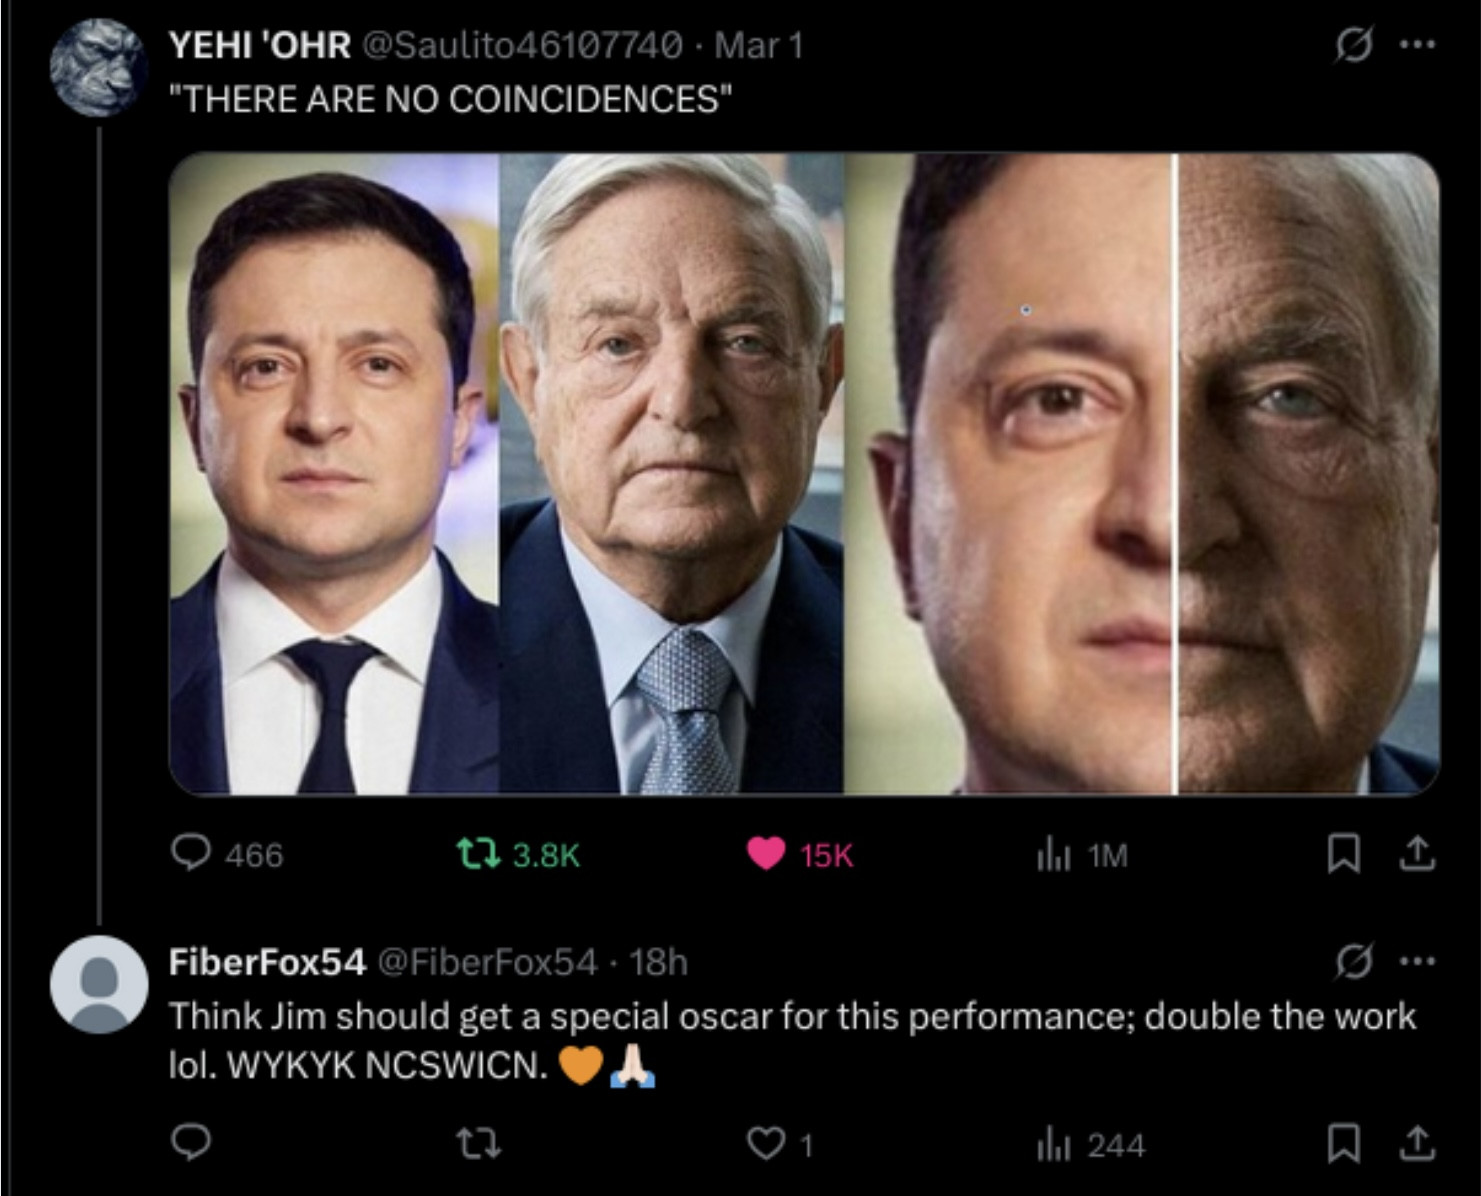The width and height of the screenshot is (1481, 1196).
Task: View analytics showing 1M views
Action: (1054, 855)
